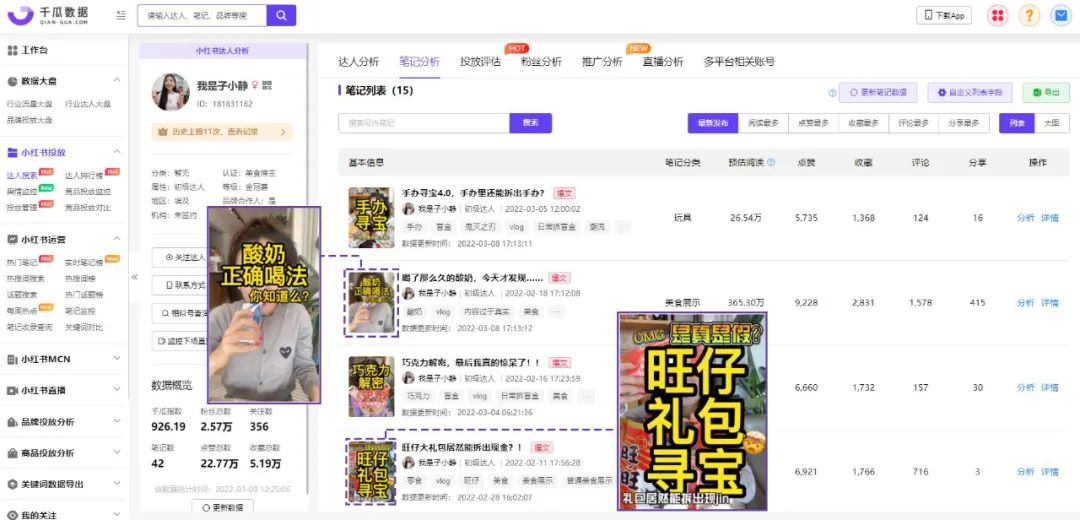Collapse the profile panel with « arrow
The width and height of the screenshot is (1080, 520).
pos(134,276)
